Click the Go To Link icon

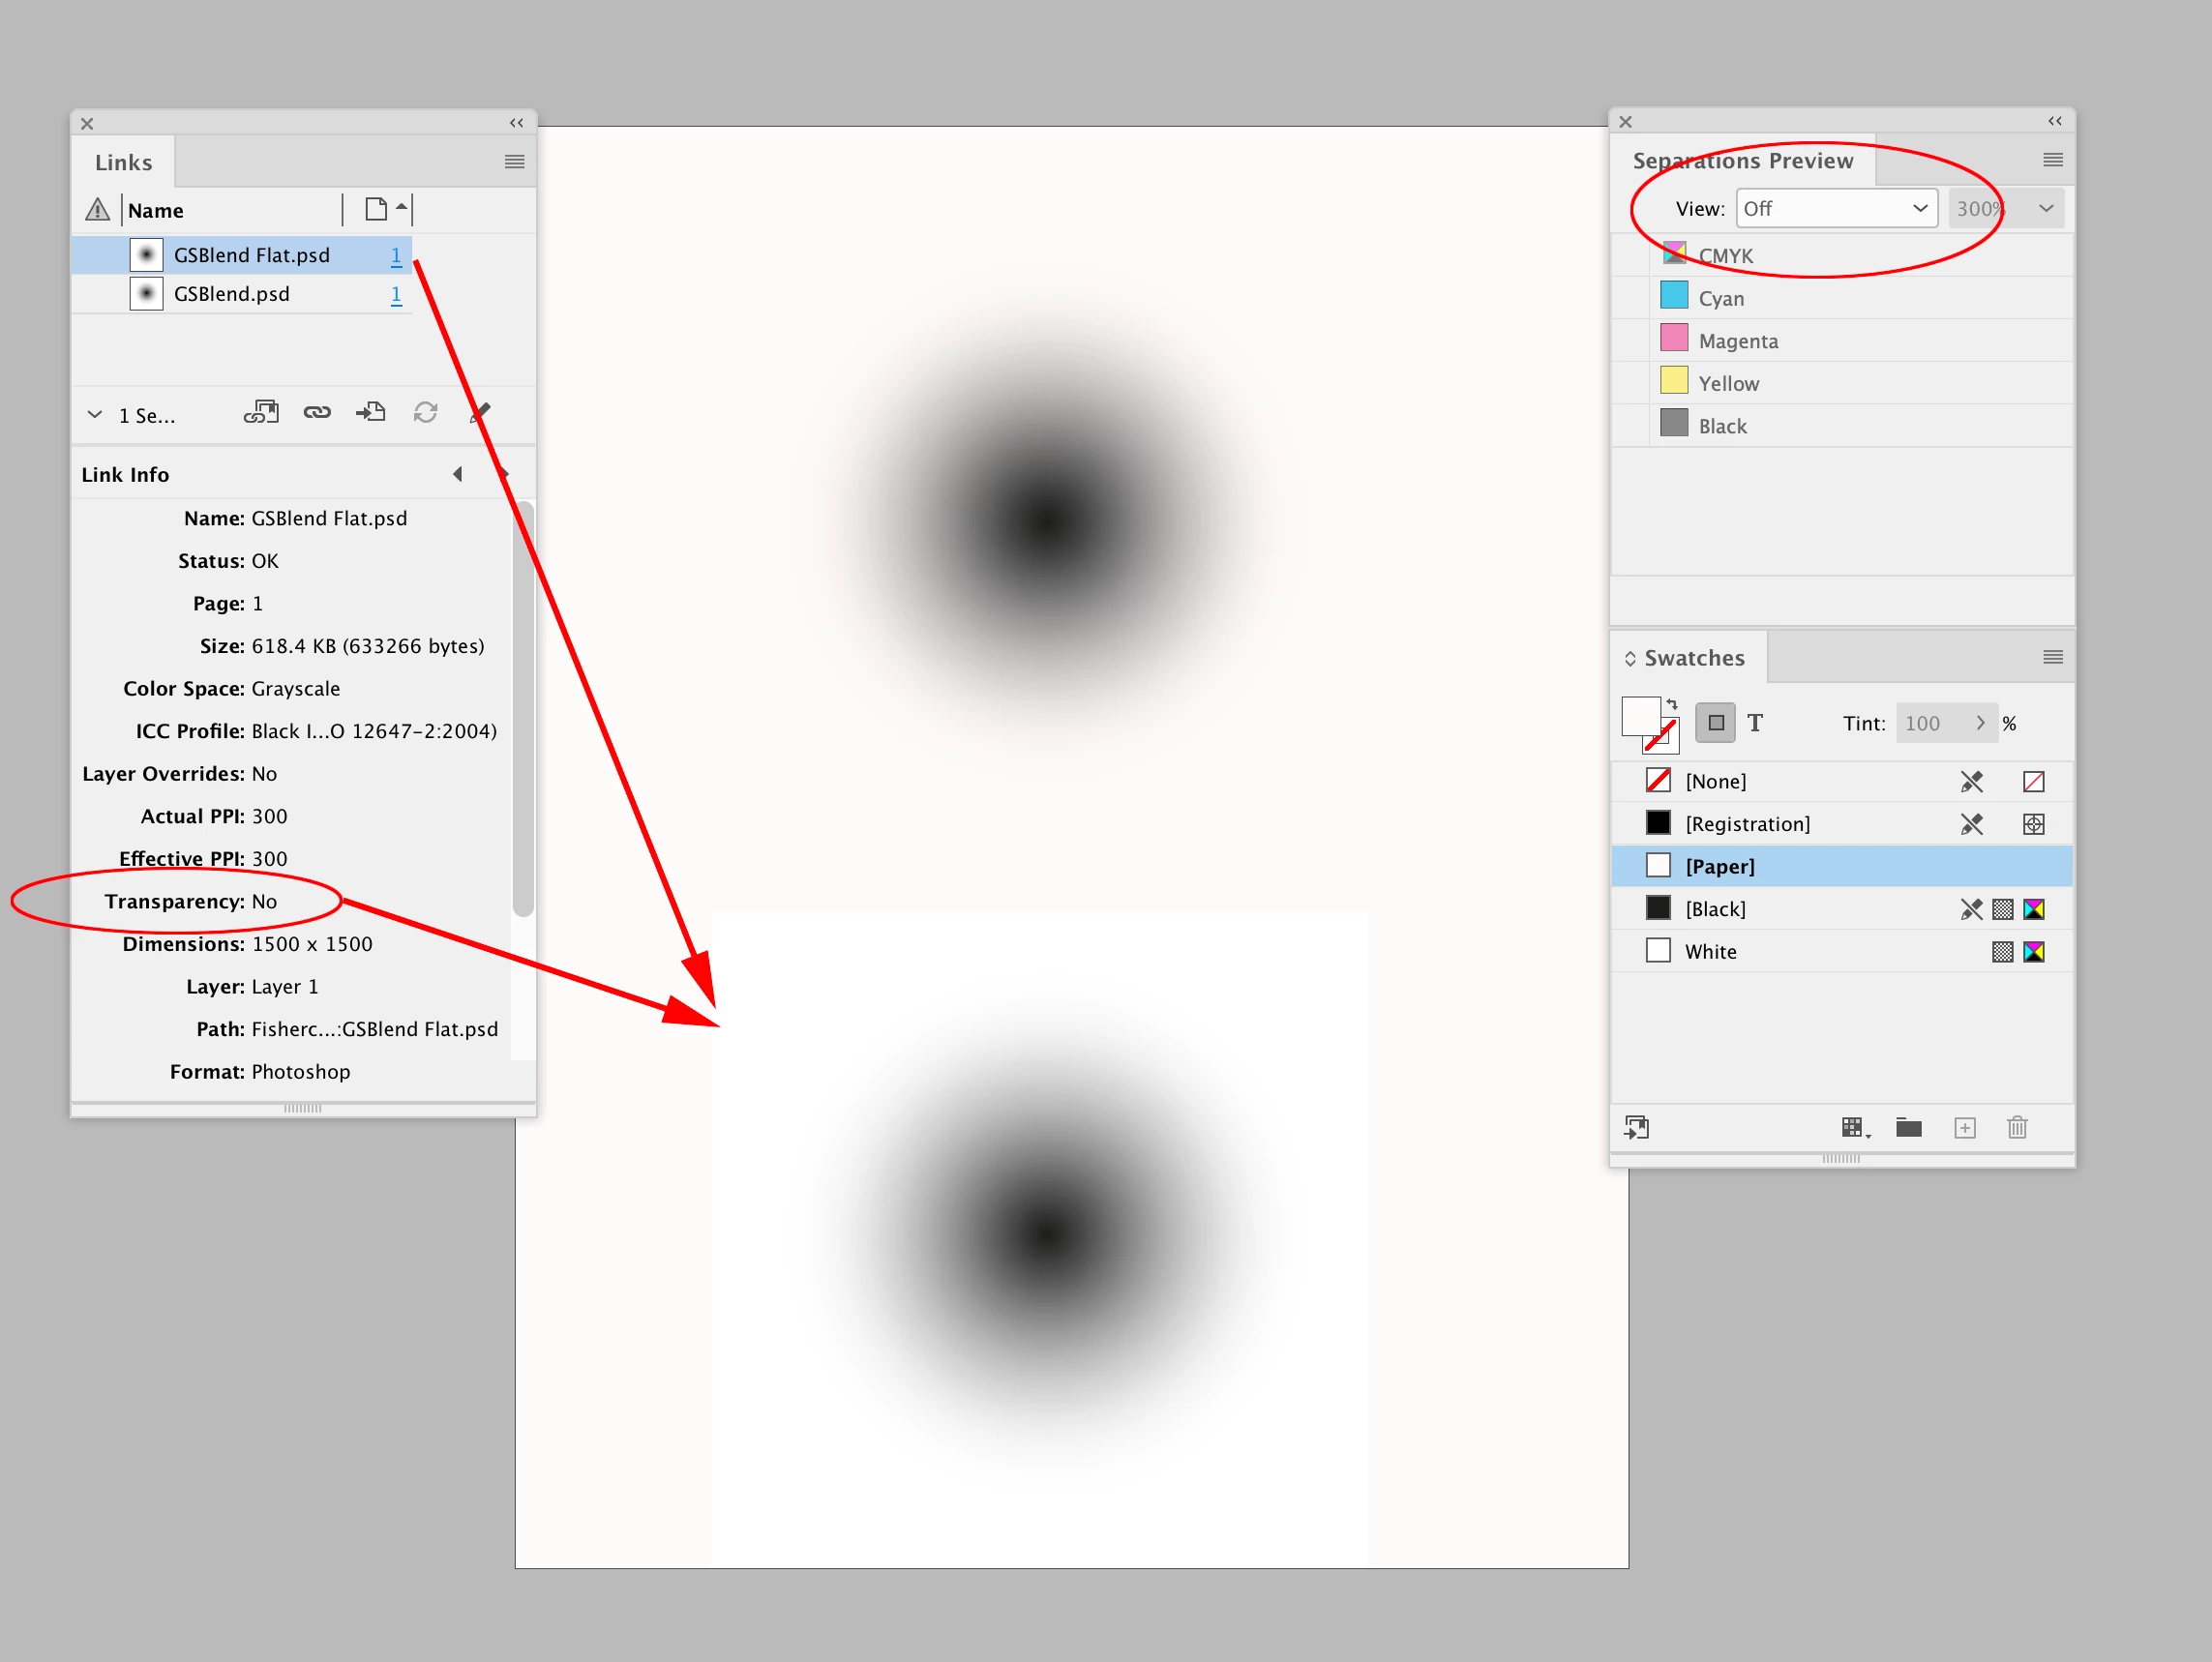tap(371, 413)
